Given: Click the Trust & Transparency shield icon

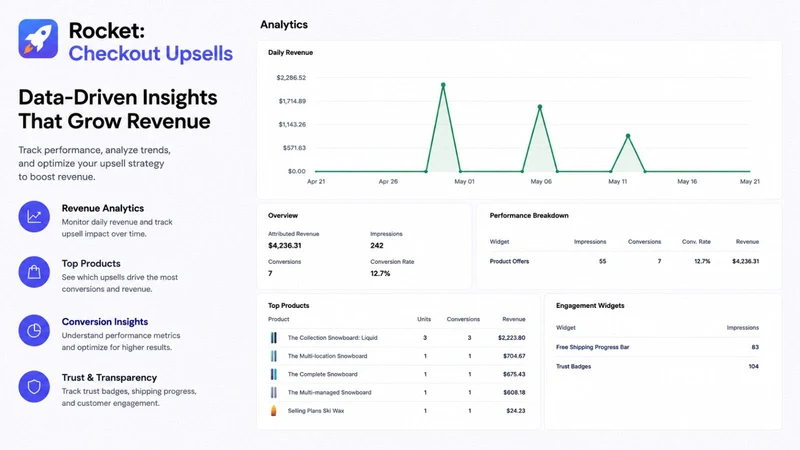Looking at the screenshot, I should [x=34, y=386].
